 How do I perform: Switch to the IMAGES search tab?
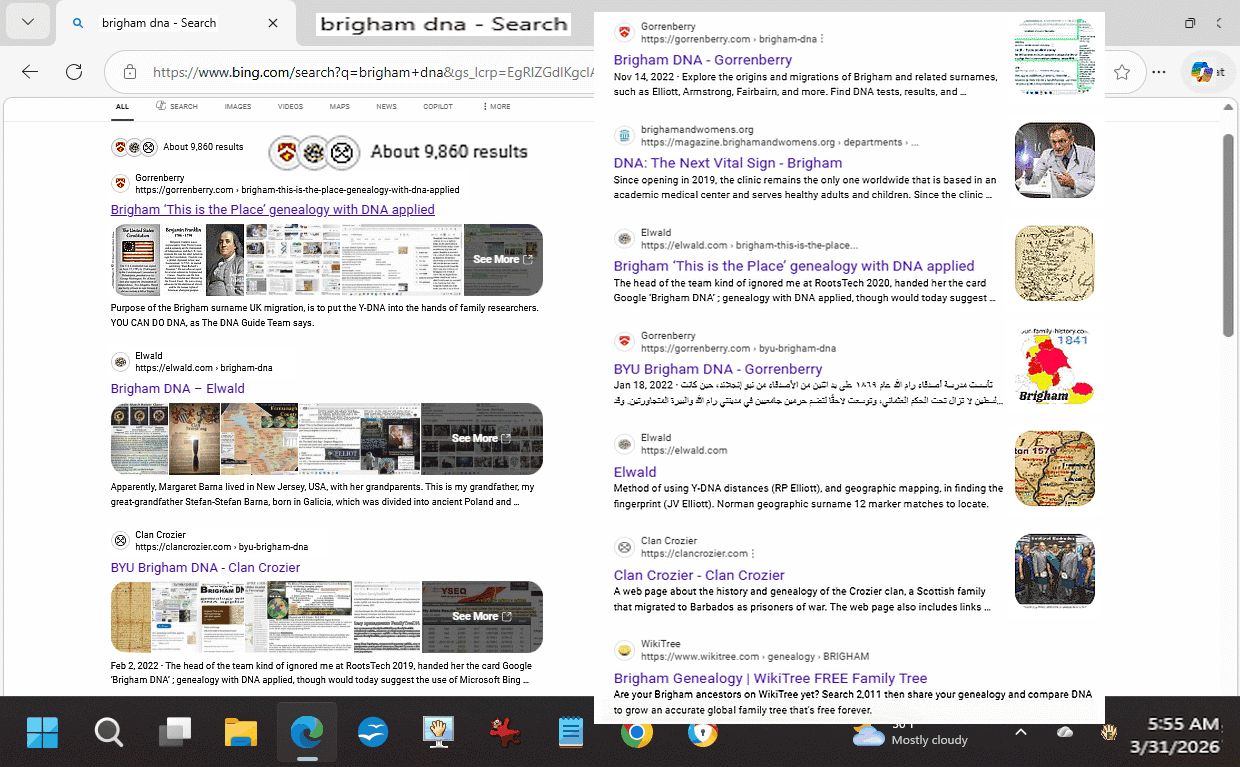[x=237, y=106]
